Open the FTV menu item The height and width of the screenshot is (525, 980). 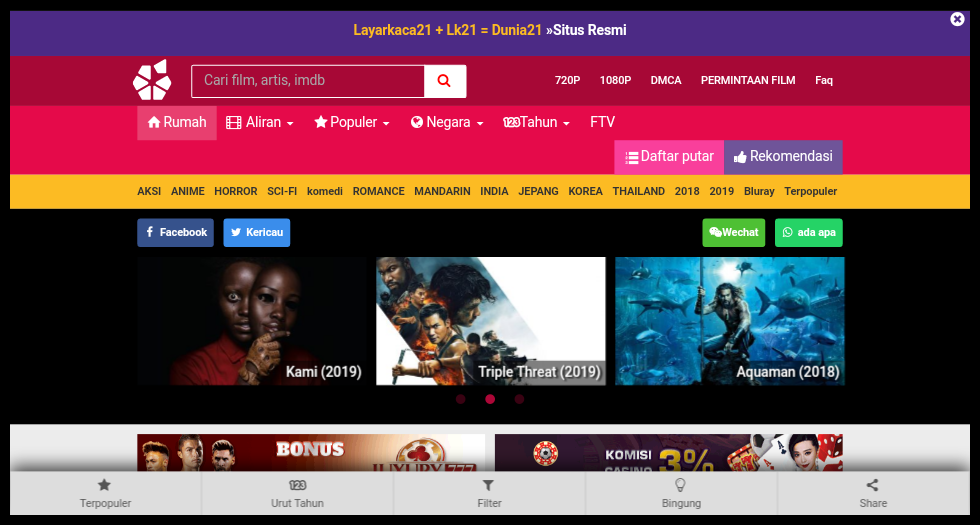(602, 122)
